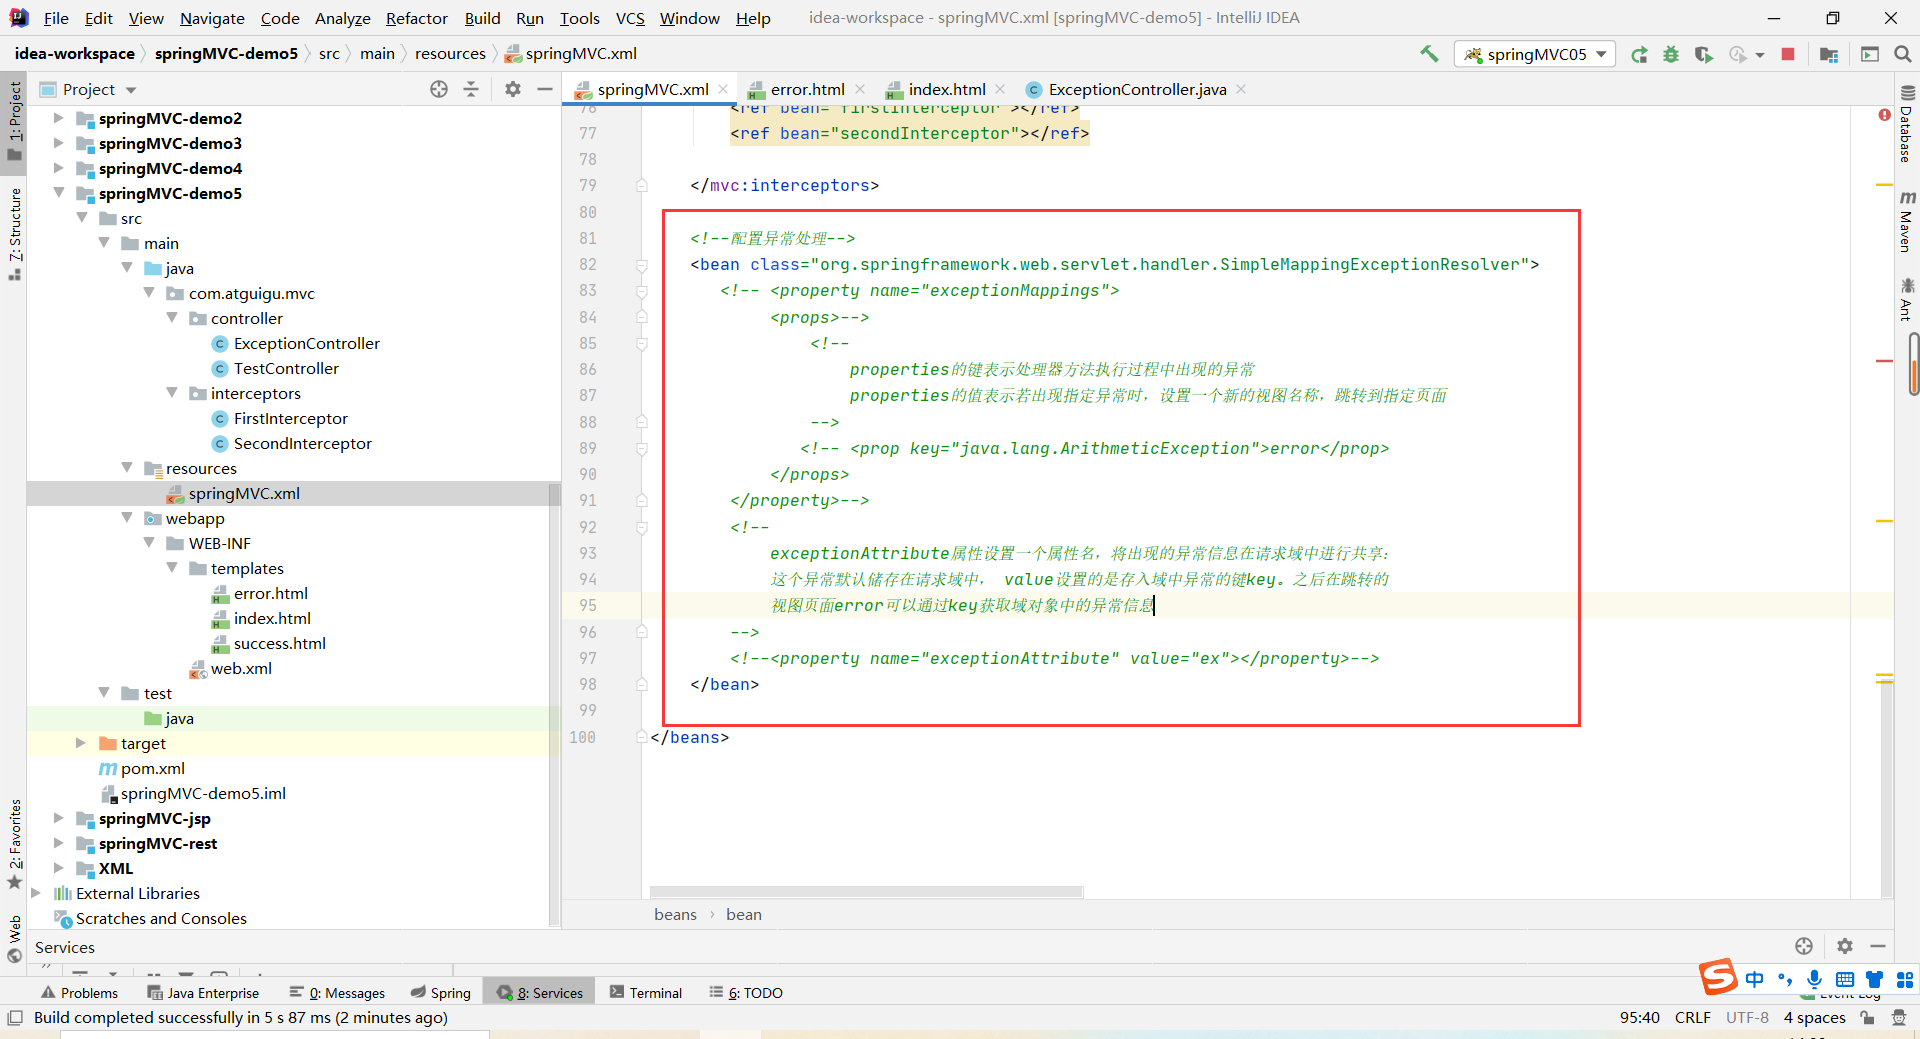Change CRLF line separator in status bar
The image size is (1920, 1039).
[x=1692, y=1017]
